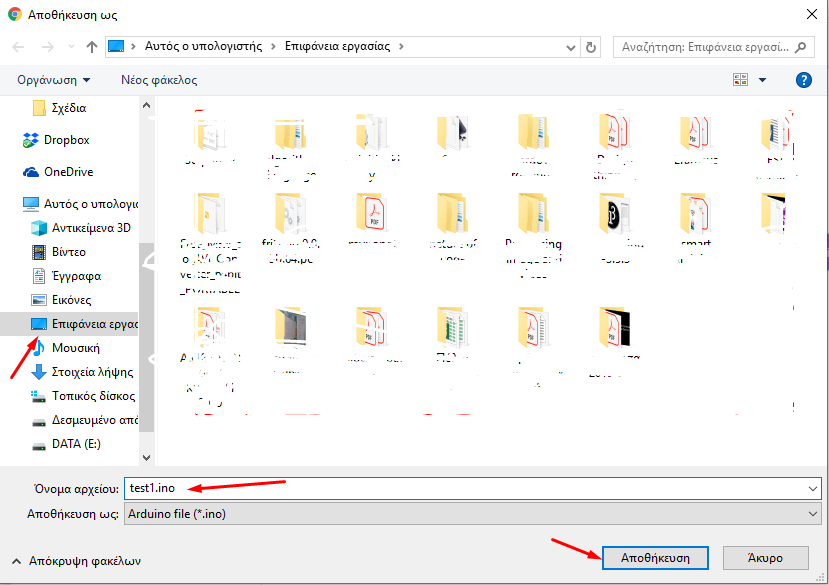
Task: Select the DATA (E:) drive
Action: (x=76, y=444)
